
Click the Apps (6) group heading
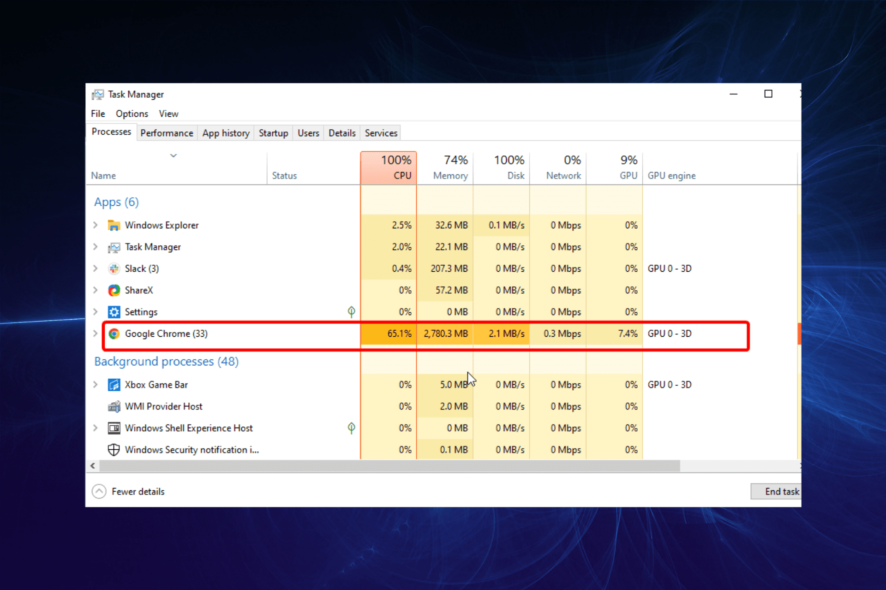click(116, 202)
